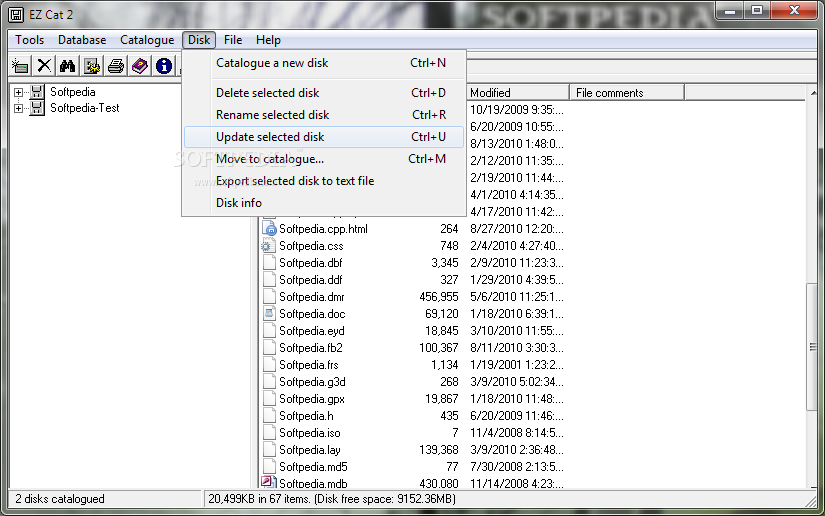Open the Help menu

click(268, 40)
